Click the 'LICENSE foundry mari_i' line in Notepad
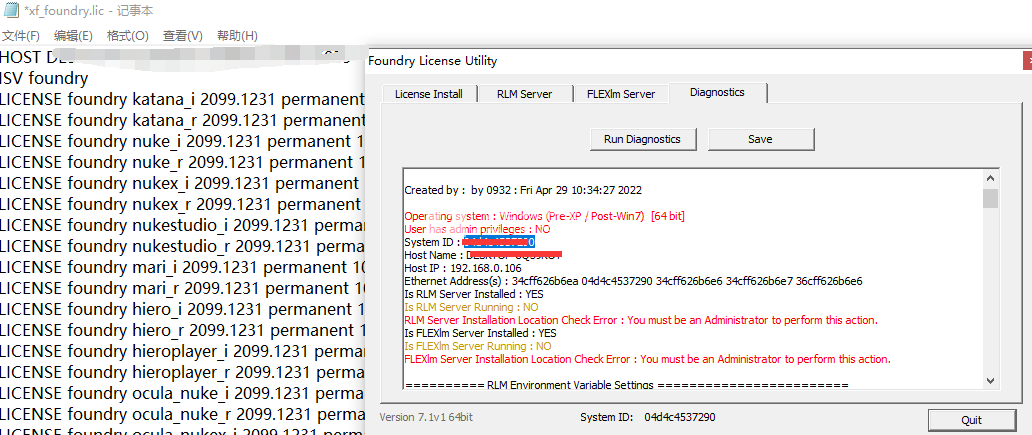The image size is (1032, 435). pyautogui.click(x=182, y=268)
